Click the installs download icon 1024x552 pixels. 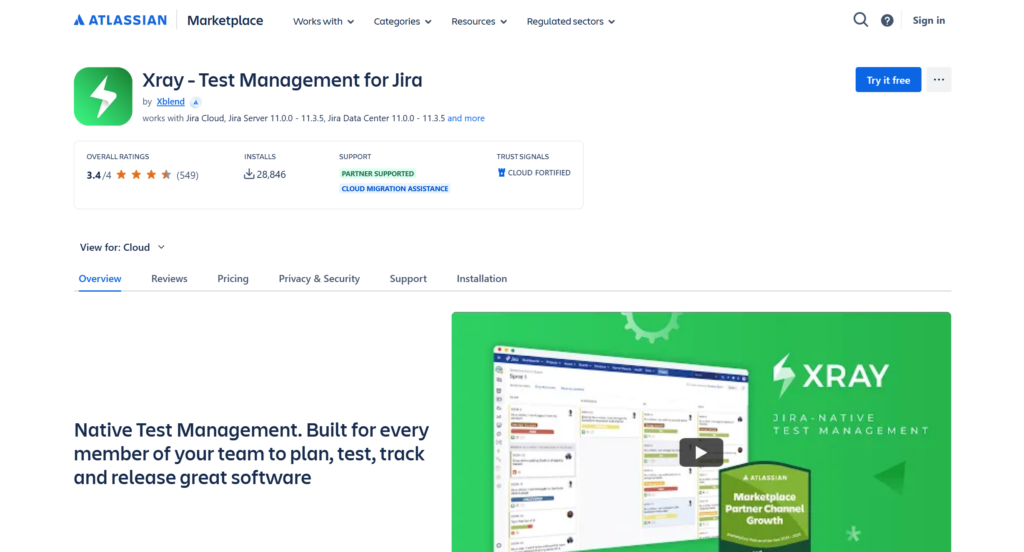[249, 174]
